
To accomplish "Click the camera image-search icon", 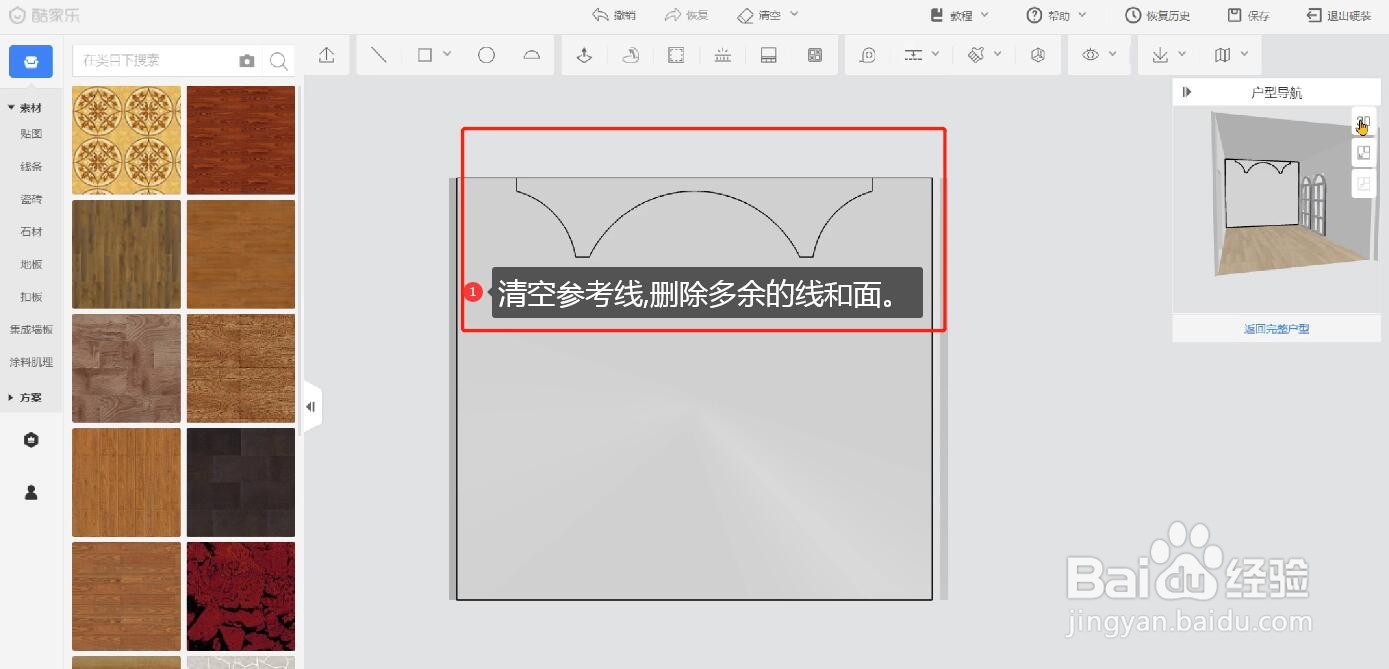I will 247,61.
